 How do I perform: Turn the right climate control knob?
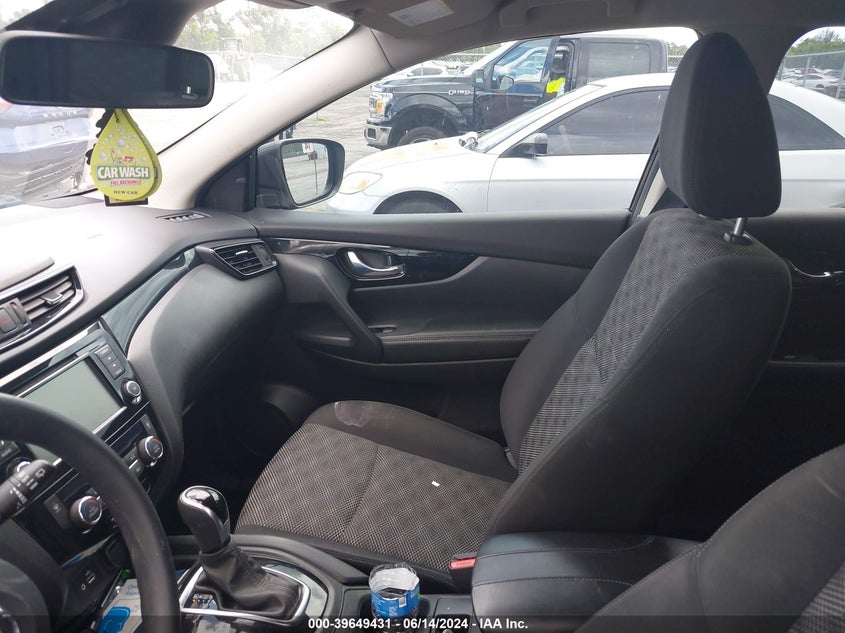pos(150,449)
